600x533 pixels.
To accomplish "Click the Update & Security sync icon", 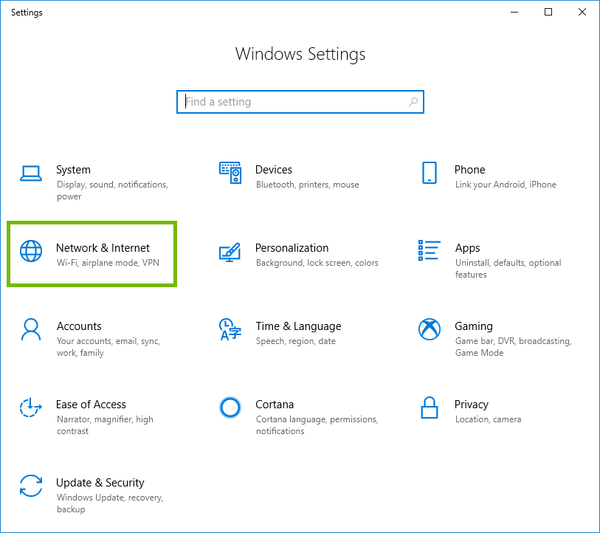I will (x=31, y=486).
